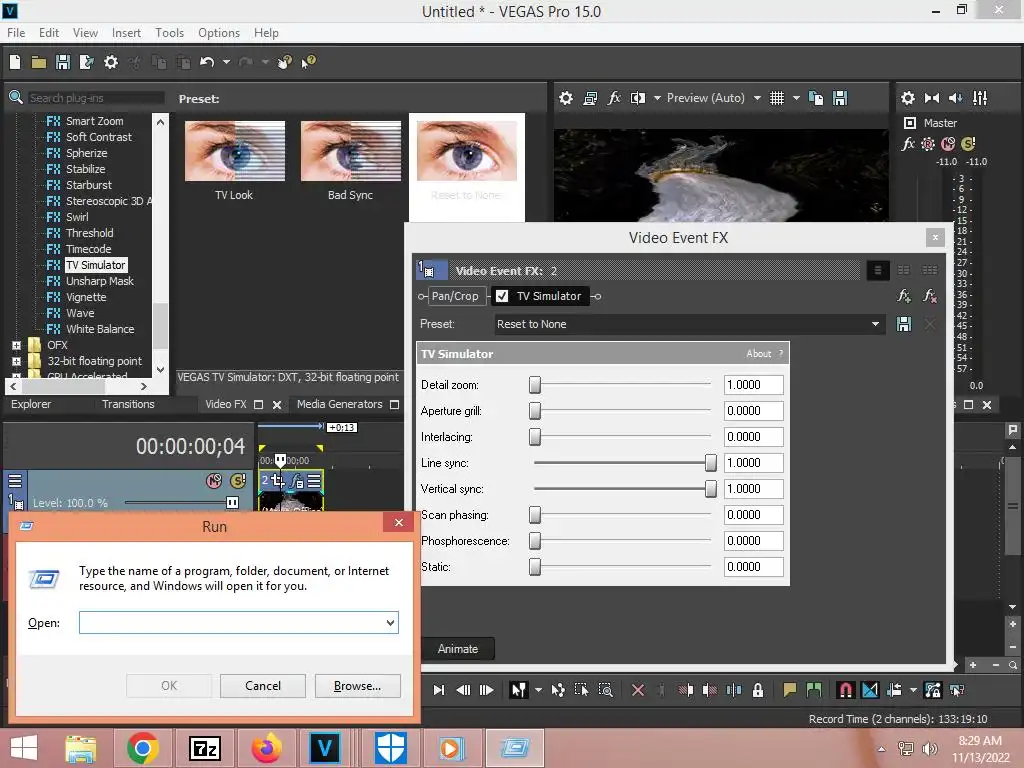Toggle Downmix output on Master
1024x768 pixels.
coord(932,98)
